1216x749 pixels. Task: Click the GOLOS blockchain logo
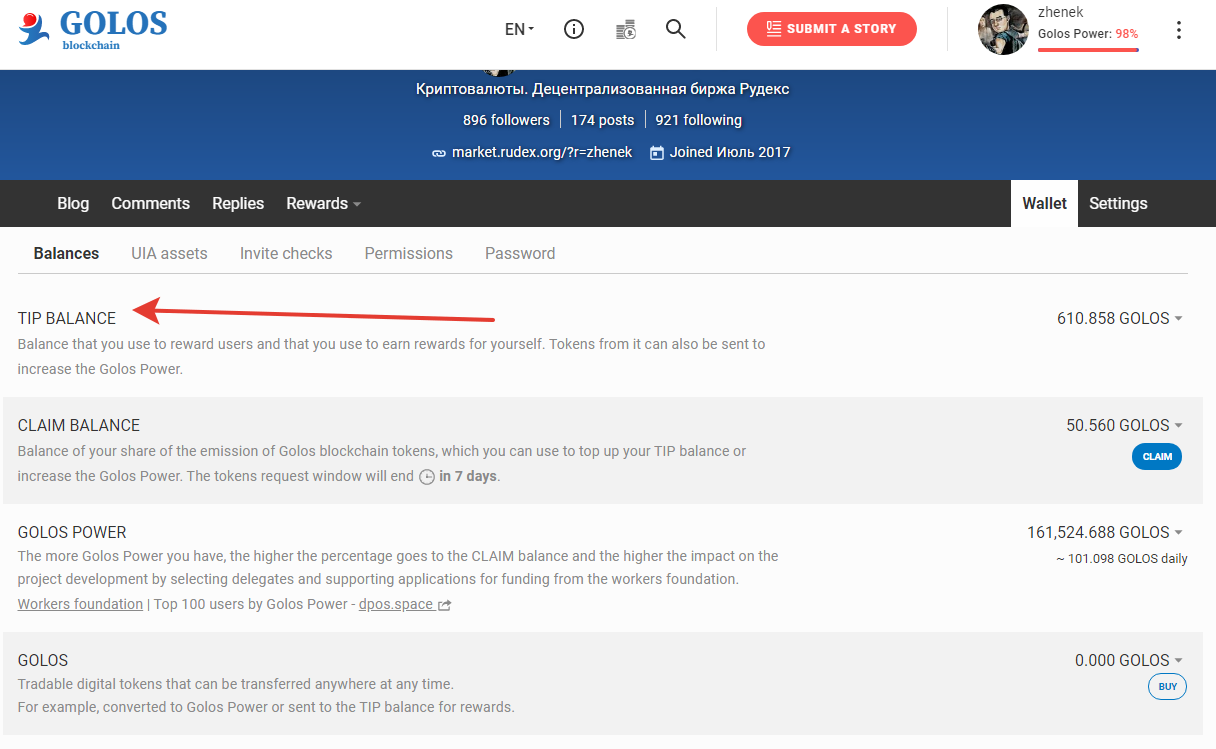(x=92, y=29)
